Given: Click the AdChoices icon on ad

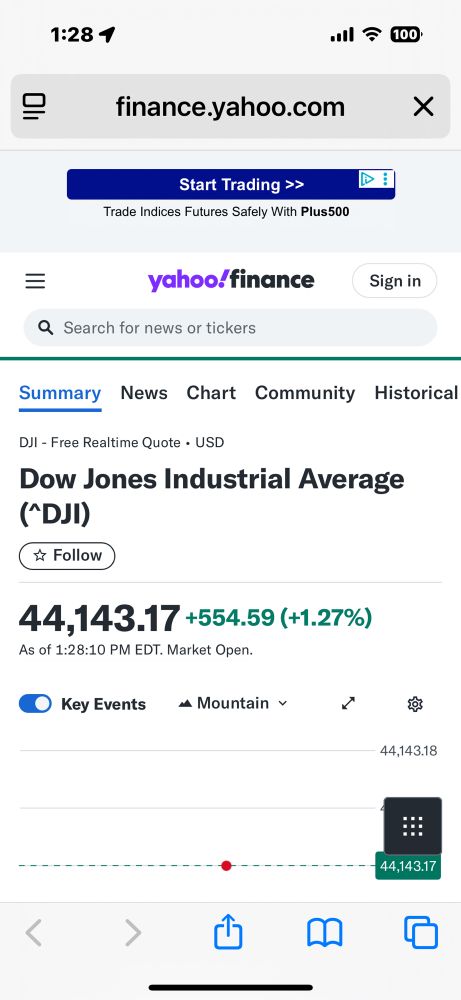Looking at the screenshot, I should [367, 179].
